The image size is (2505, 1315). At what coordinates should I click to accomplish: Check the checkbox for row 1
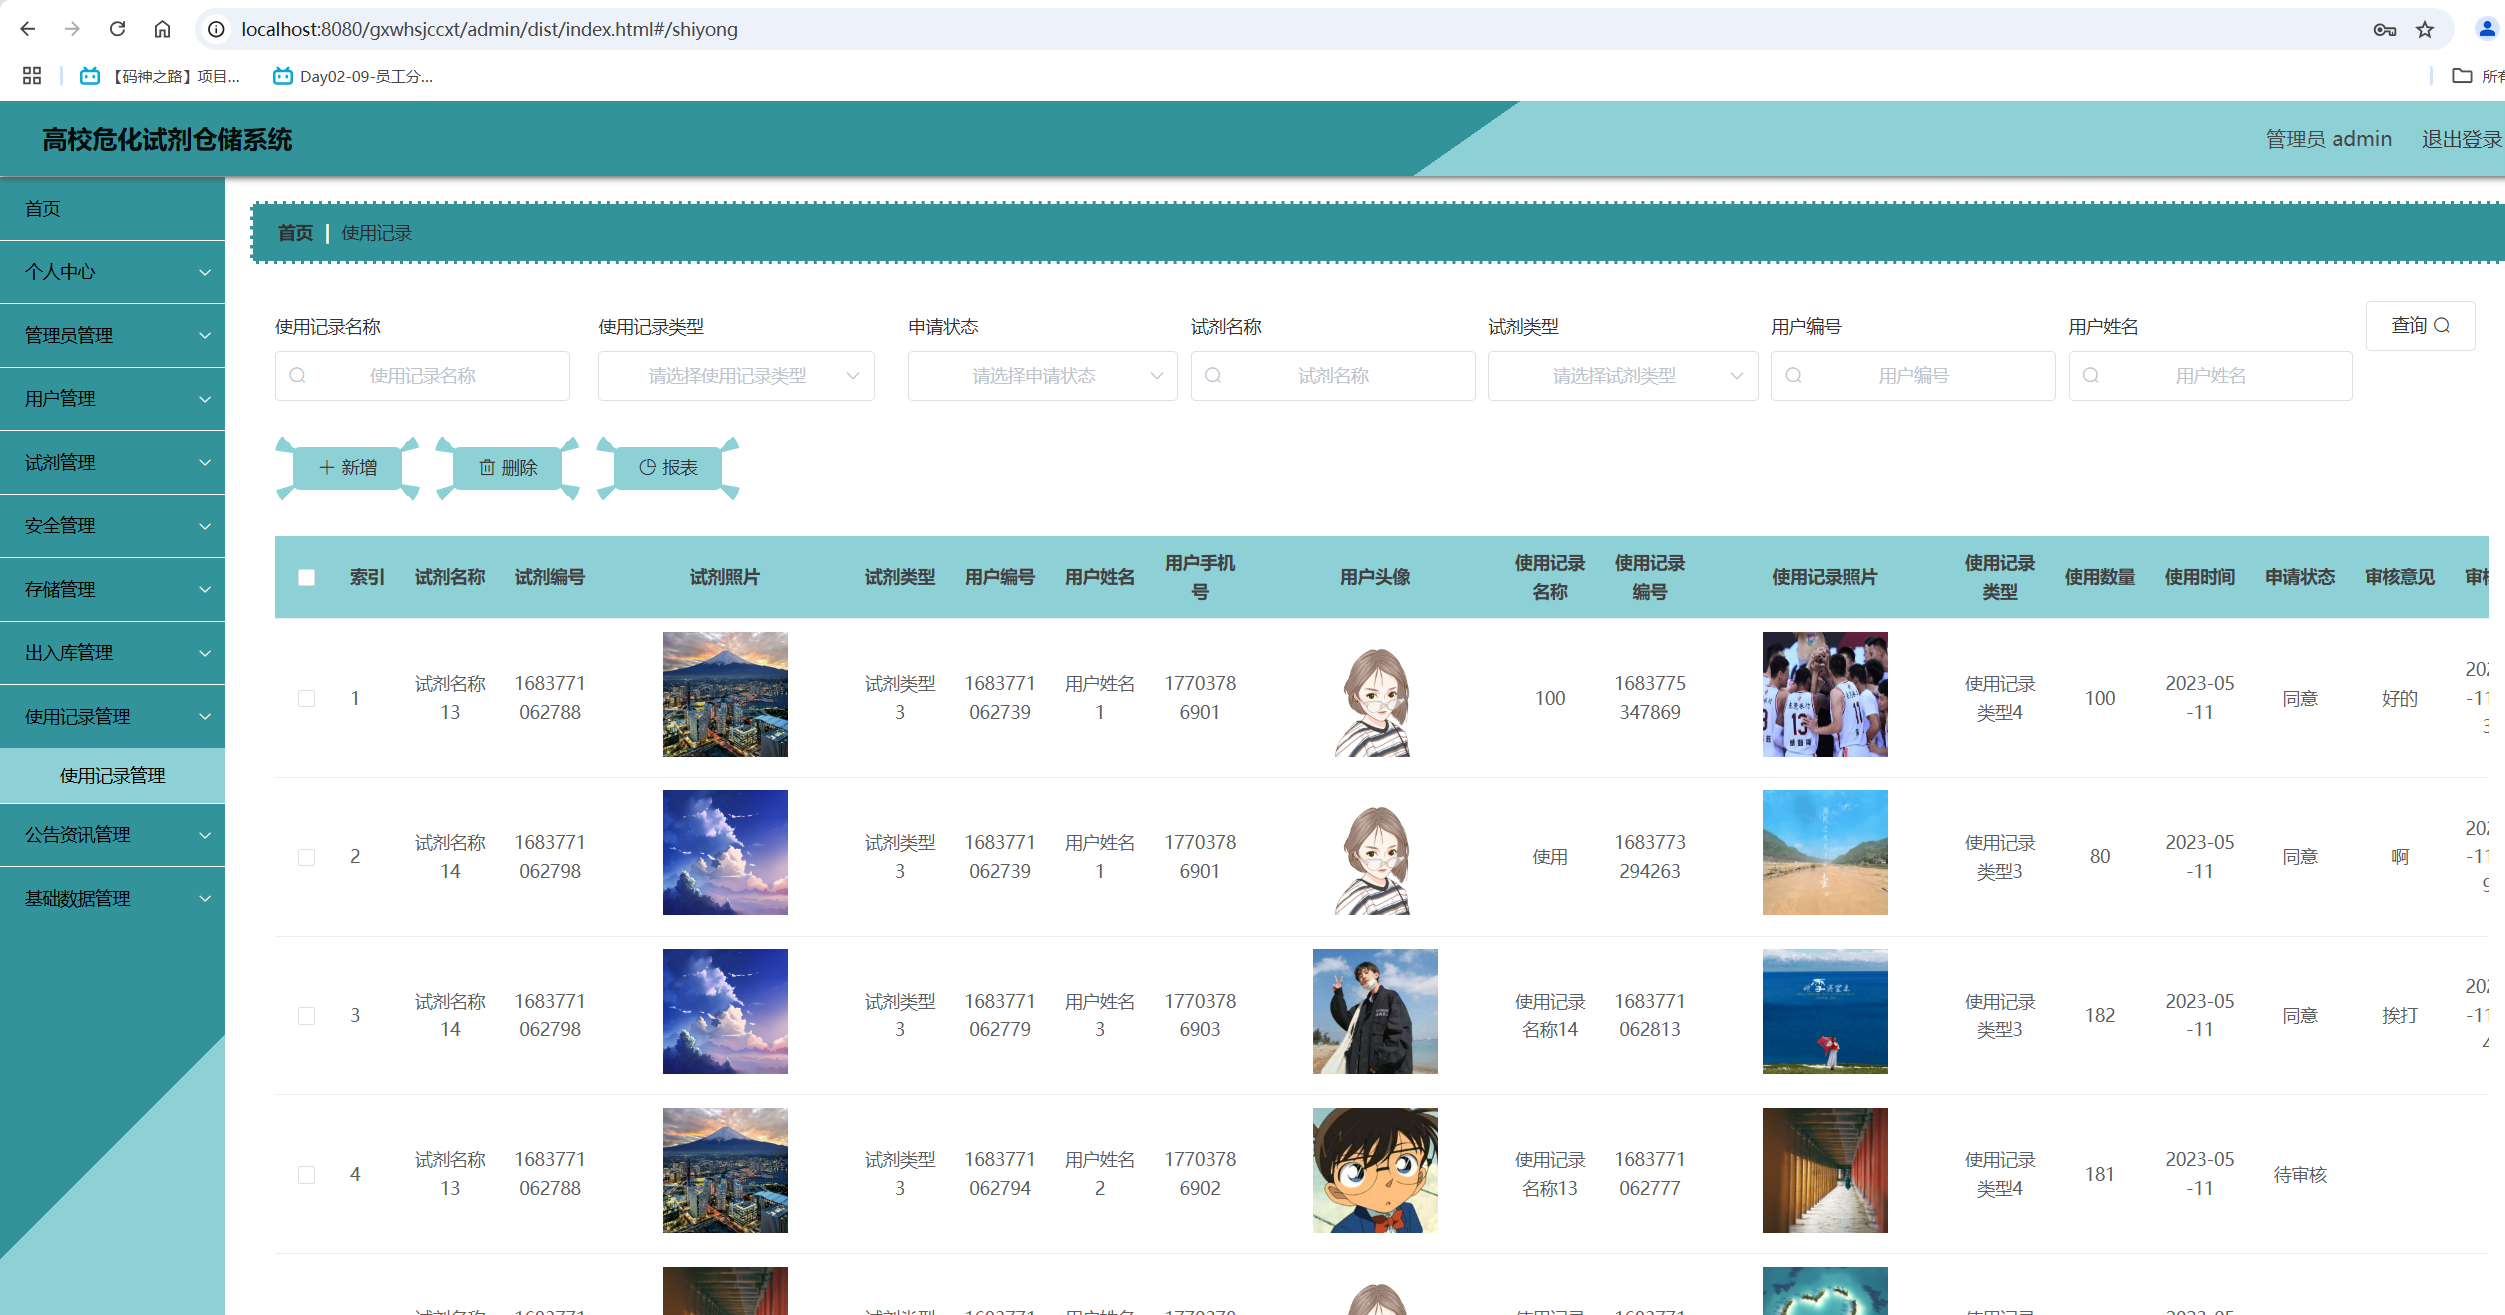306,698
